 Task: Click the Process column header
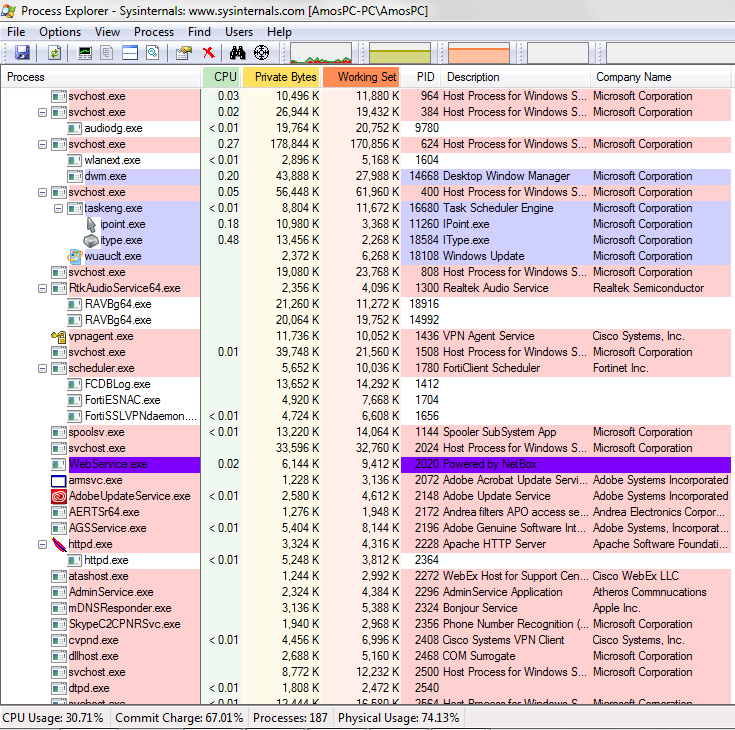coord(101,77)
